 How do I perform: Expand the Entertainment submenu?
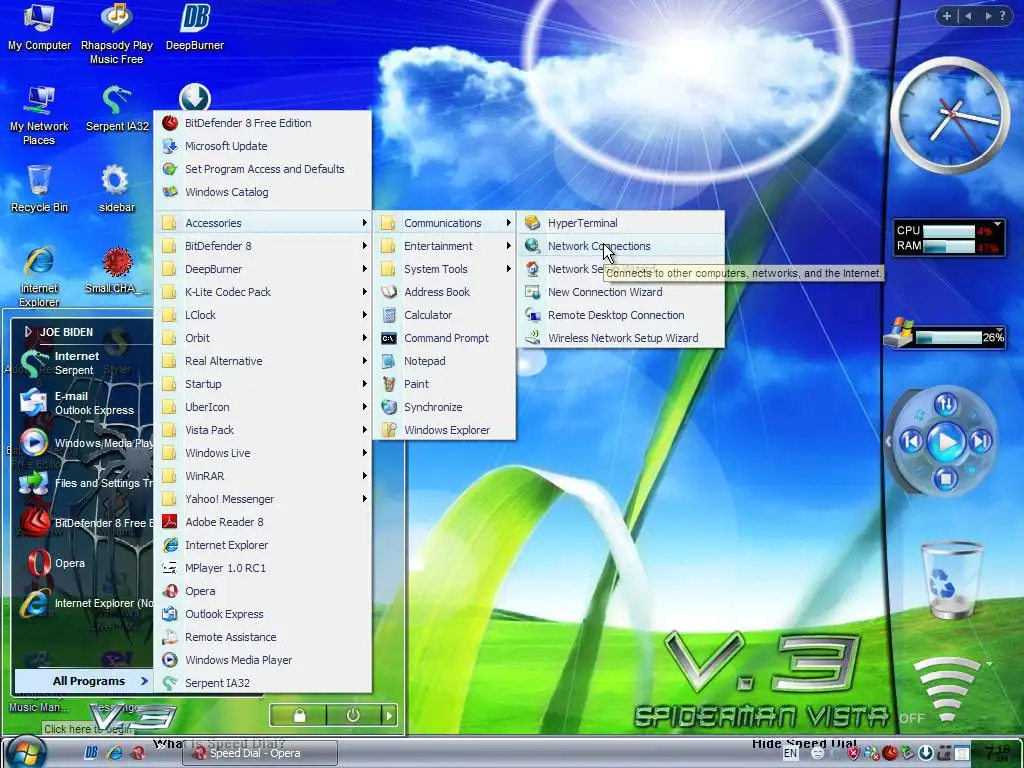pyautogui.click(x=444, y=246)
